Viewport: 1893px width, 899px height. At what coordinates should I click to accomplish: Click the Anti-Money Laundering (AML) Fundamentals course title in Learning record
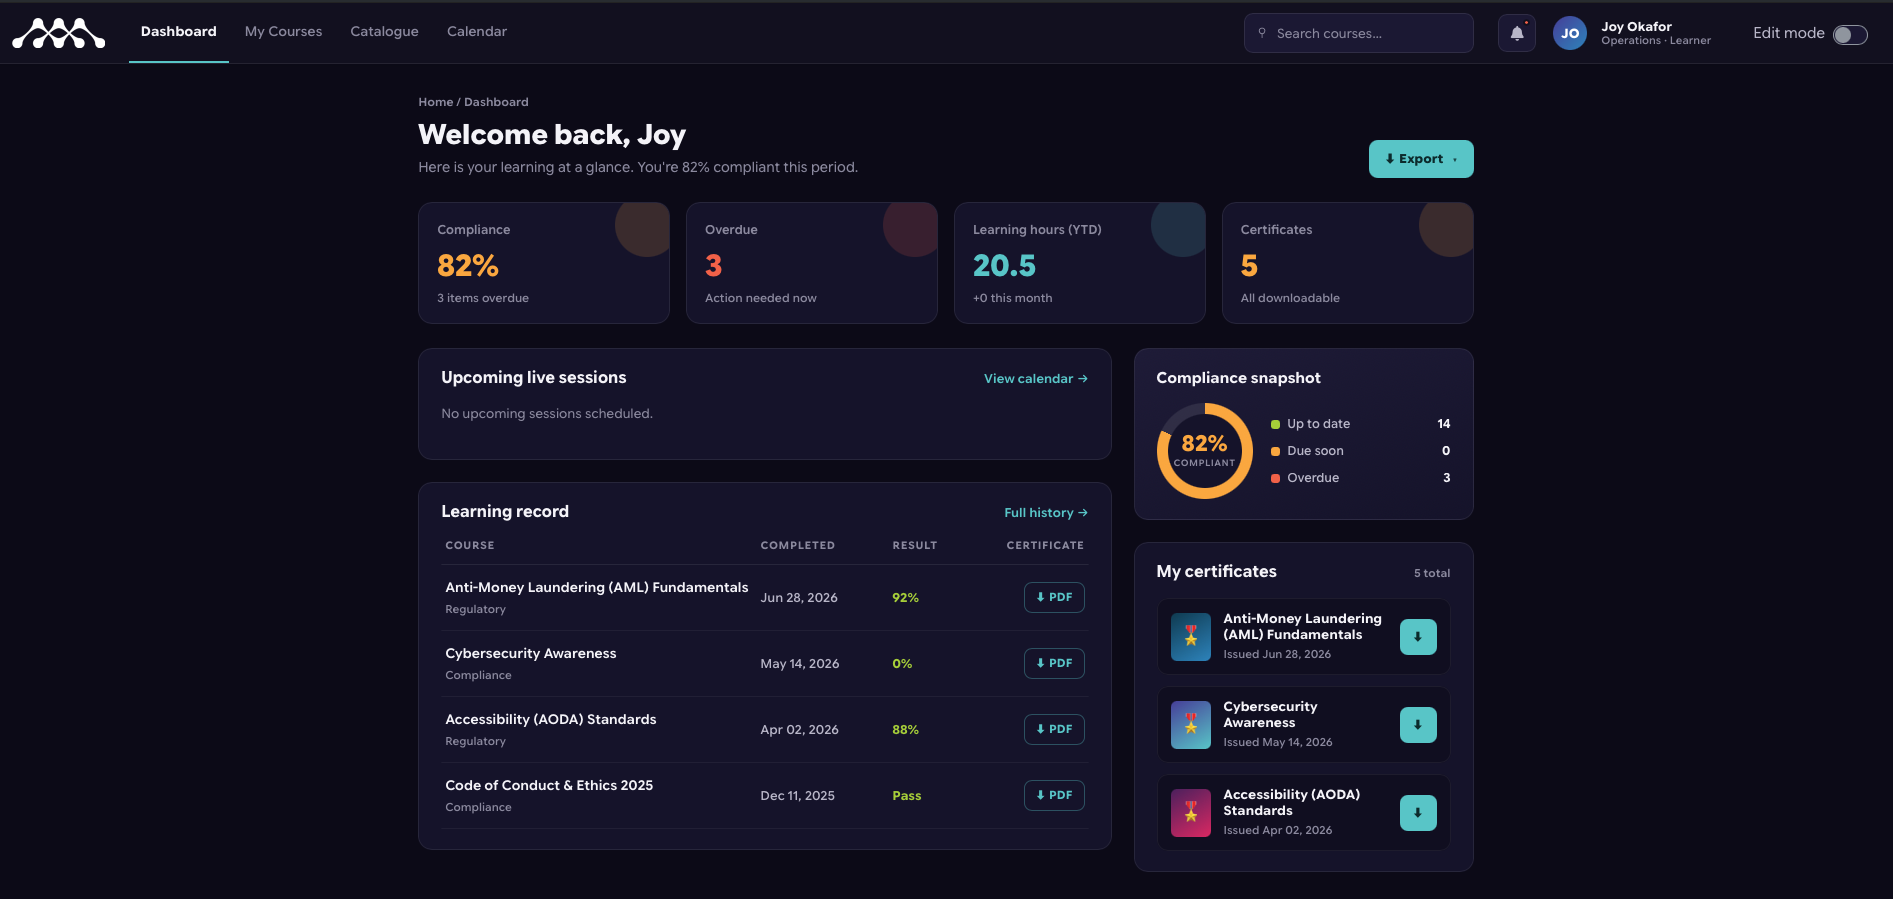(x=597, y=588)
